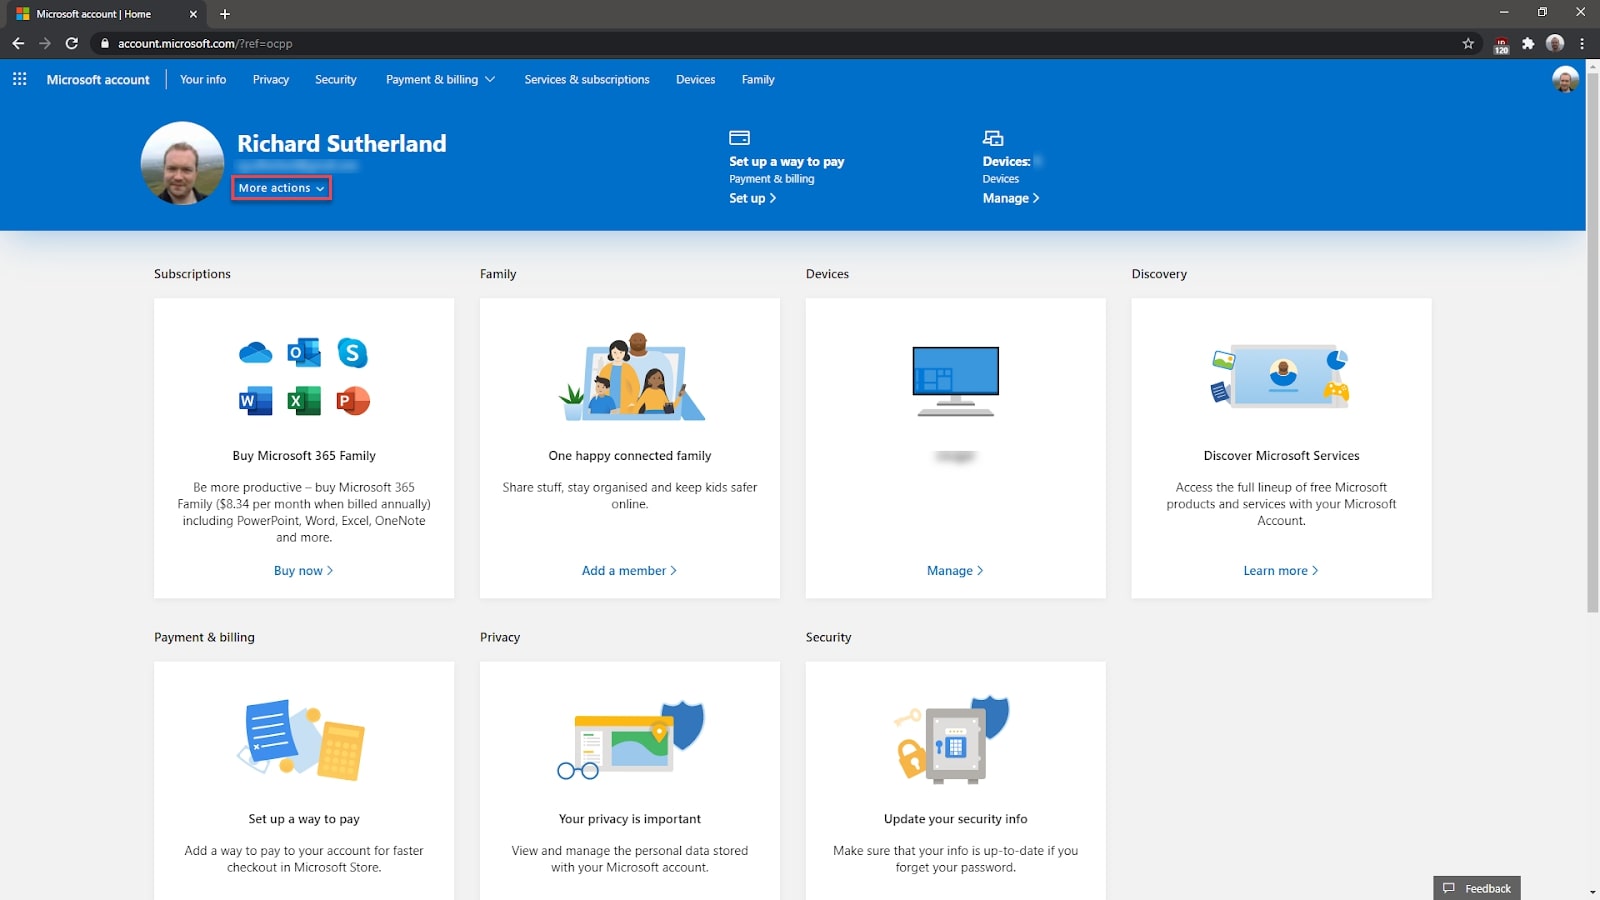Click the One happy connected family heading
The height and width of the screenshot is (900, 1600).
(x=630, y=455)
